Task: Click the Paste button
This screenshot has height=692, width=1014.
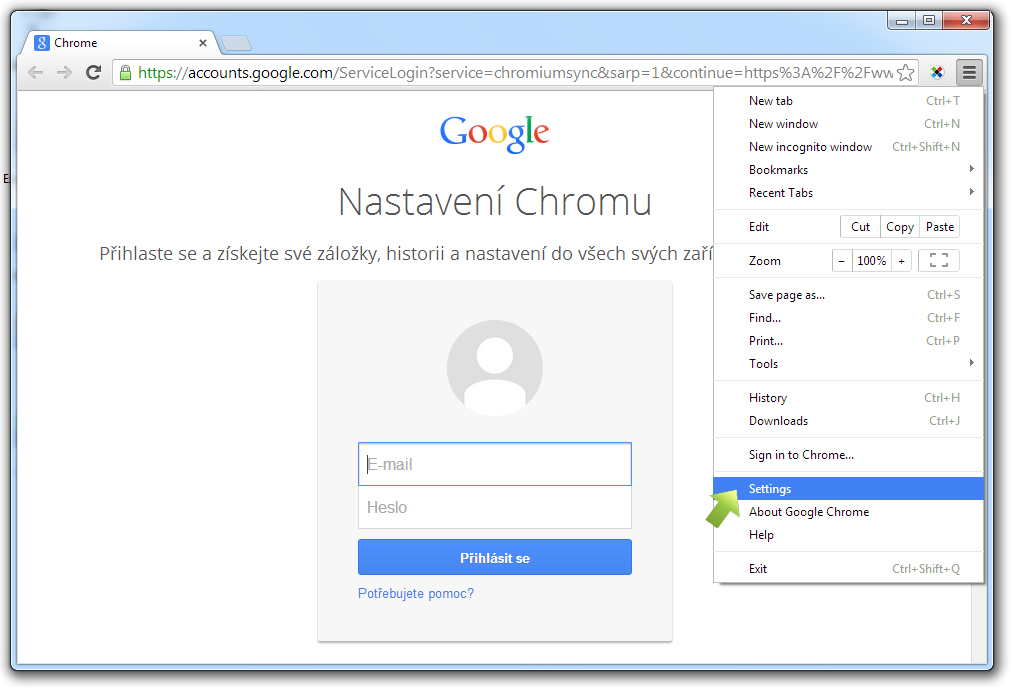Action: 940,227
